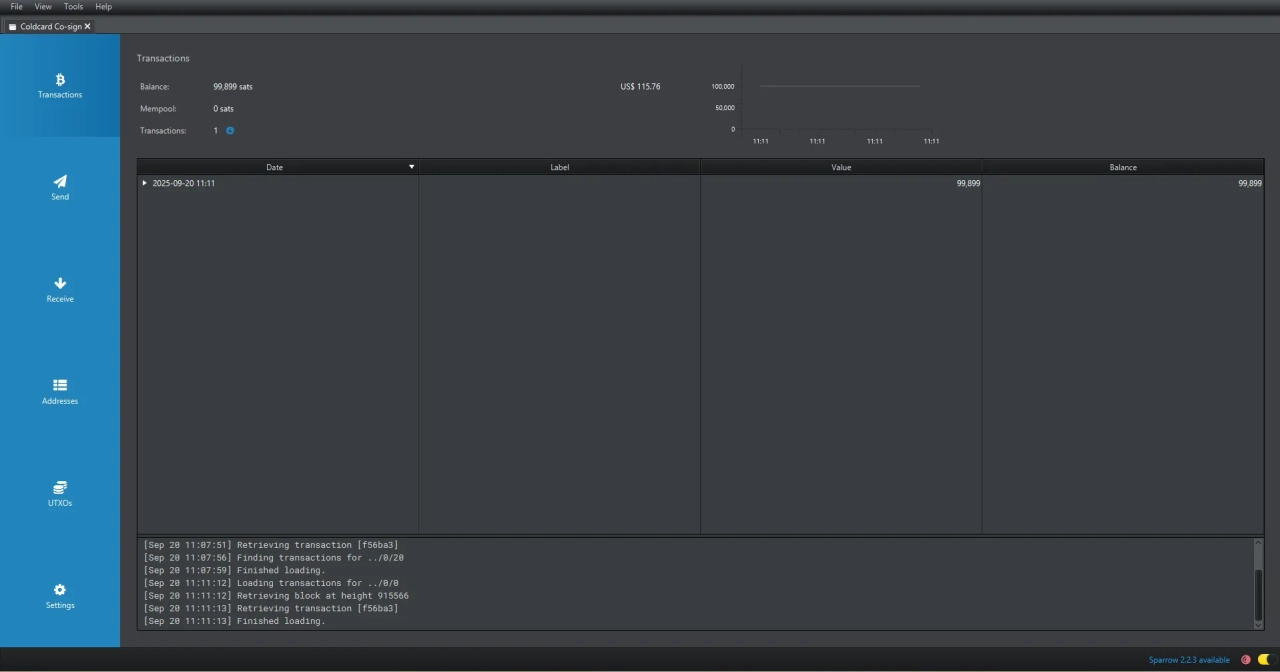Click the Date column sort arrow
The image size is (1280, 672).
click(411, 167)
